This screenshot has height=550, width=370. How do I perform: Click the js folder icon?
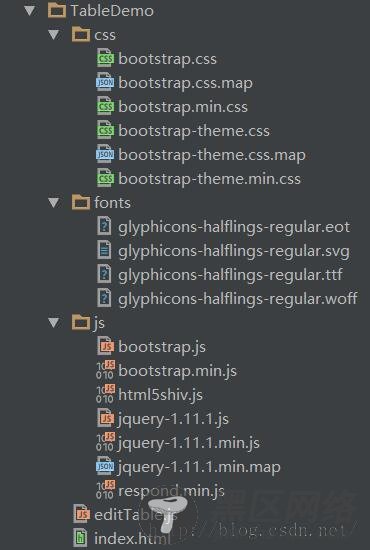click(x=81, y=322)
